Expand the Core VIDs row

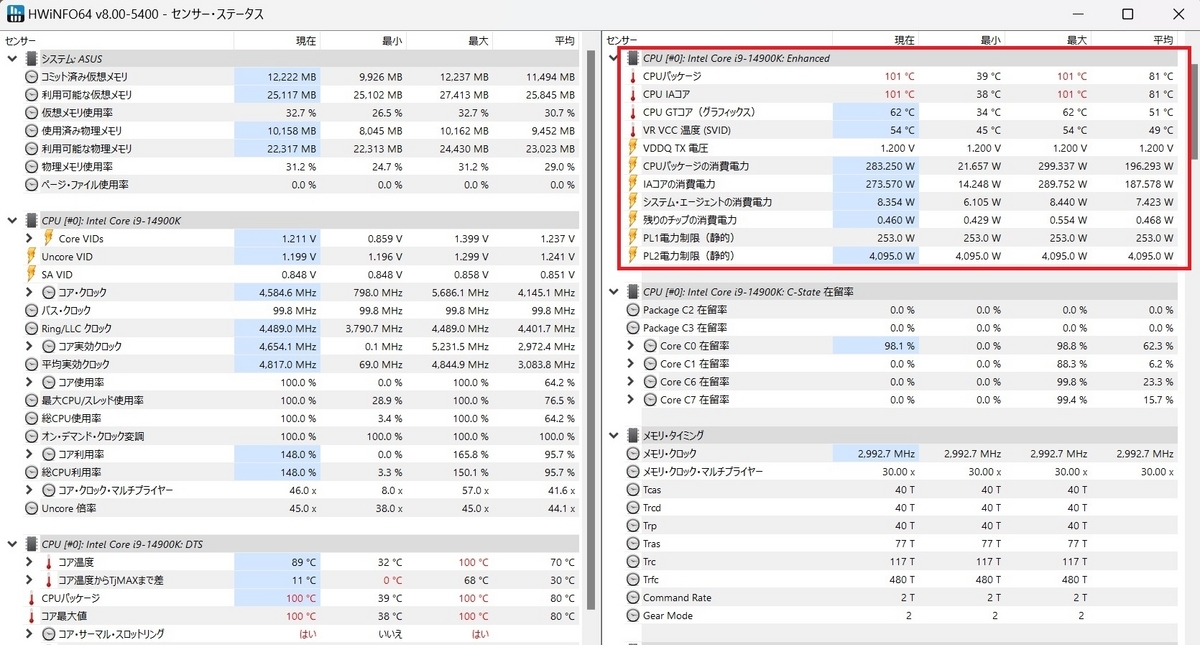pyautogui.click(x=30, y=239)
